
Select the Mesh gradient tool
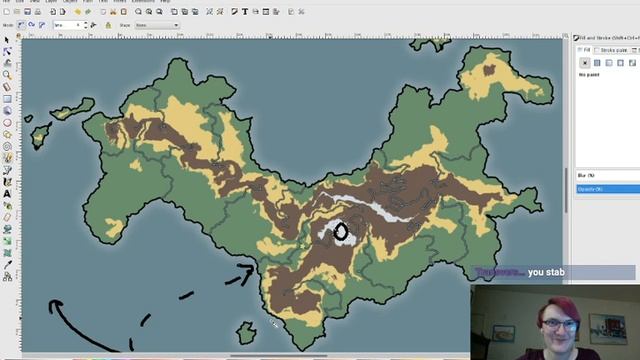(x=7, y=253)
